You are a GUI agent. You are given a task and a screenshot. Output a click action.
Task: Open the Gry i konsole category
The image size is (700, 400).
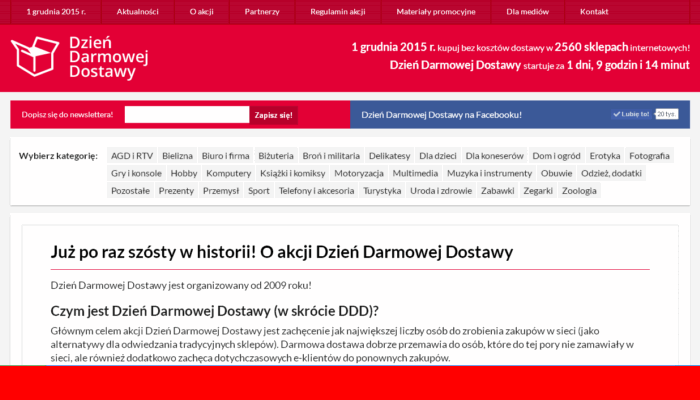(x=136, y=173)
